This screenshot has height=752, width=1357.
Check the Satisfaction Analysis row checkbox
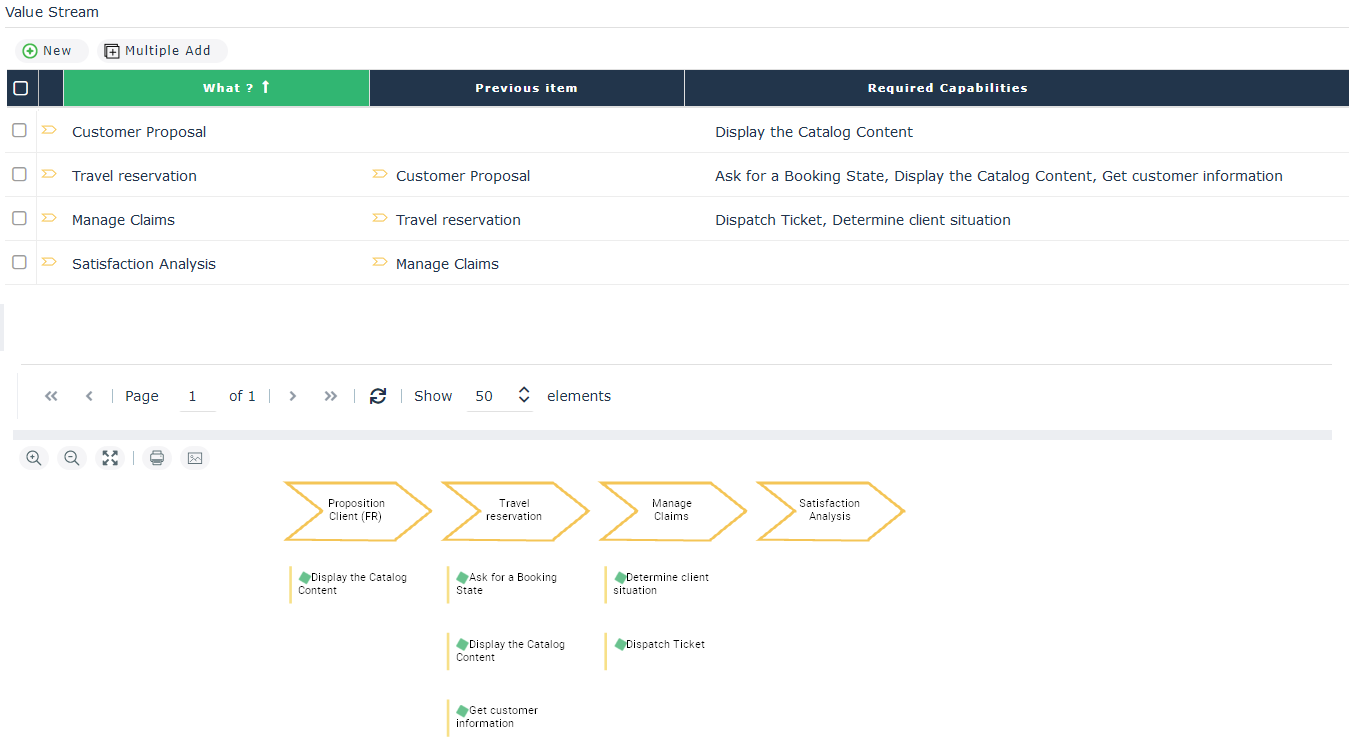pos(19,263)
